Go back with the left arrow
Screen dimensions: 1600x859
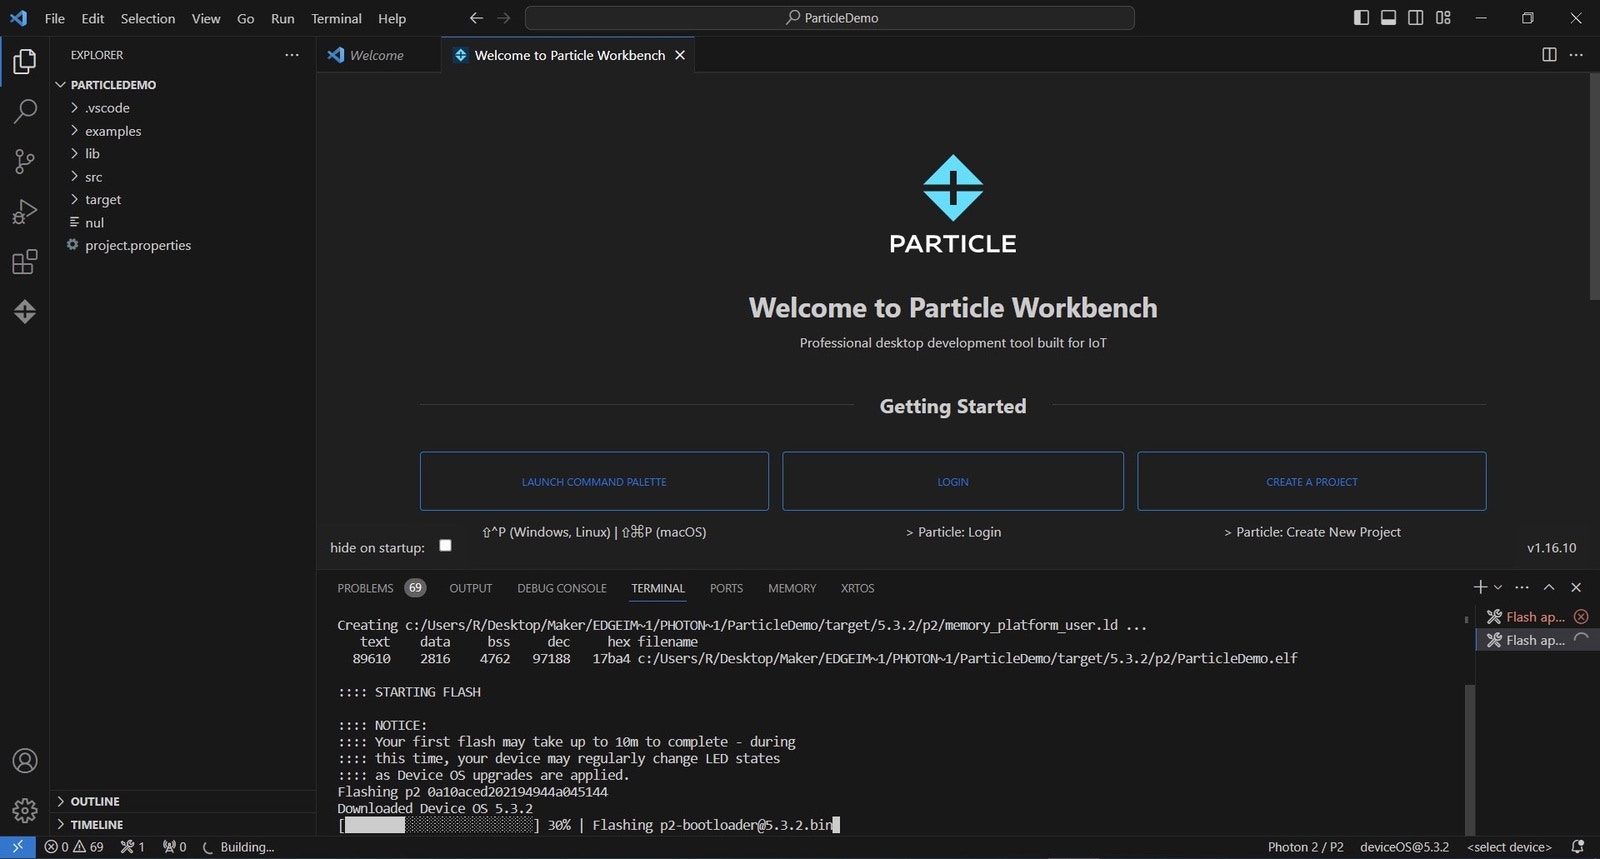(476, 18)
